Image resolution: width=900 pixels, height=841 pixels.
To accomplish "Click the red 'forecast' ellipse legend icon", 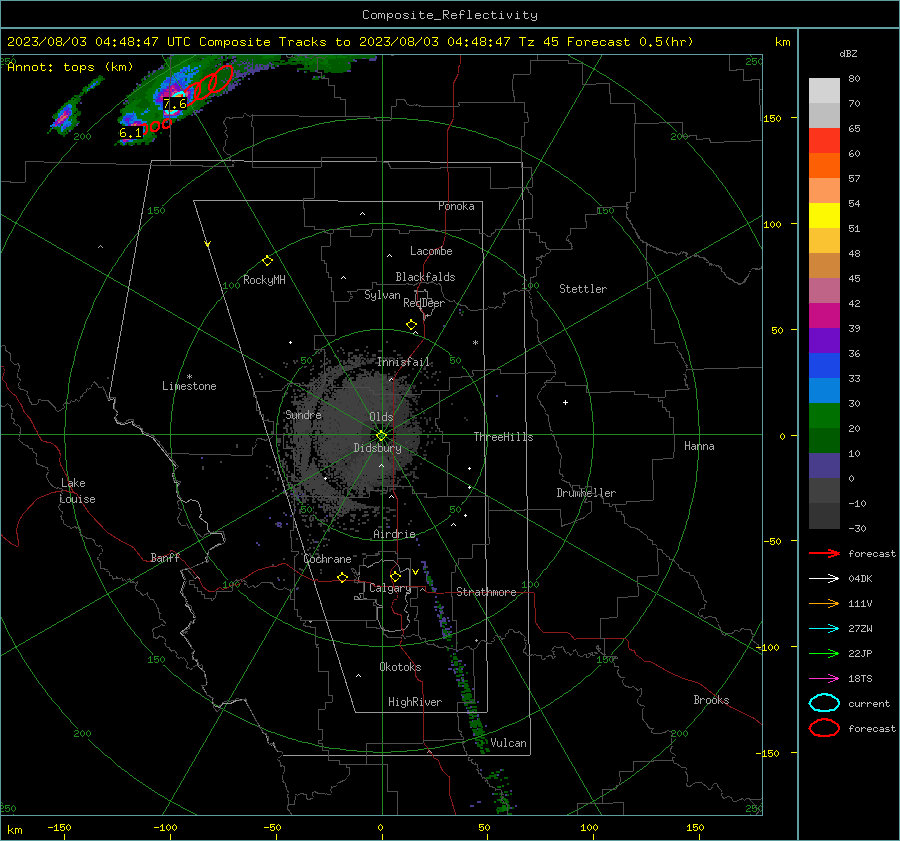I will click(824, 728).
